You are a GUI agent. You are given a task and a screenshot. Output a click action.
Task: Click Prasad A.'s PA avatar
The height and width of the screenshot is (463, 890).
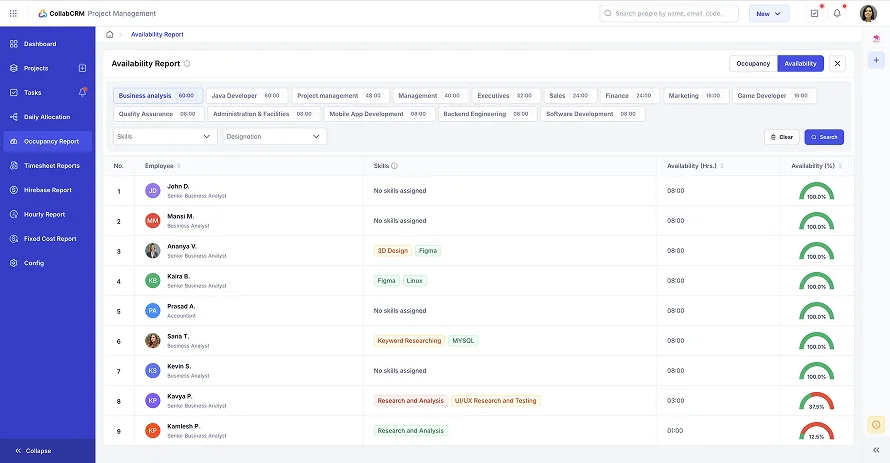coord(153,311)
